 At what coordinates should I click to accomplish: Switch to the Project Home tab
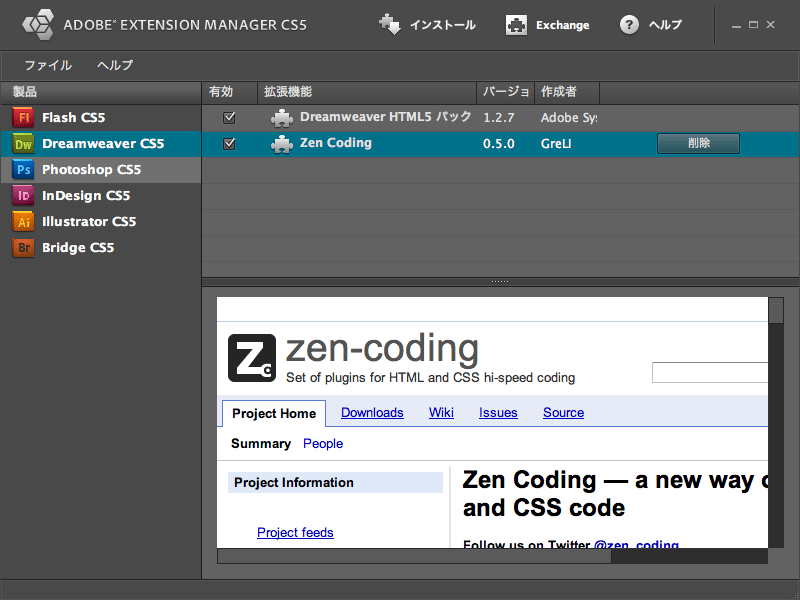pos(274,413)
